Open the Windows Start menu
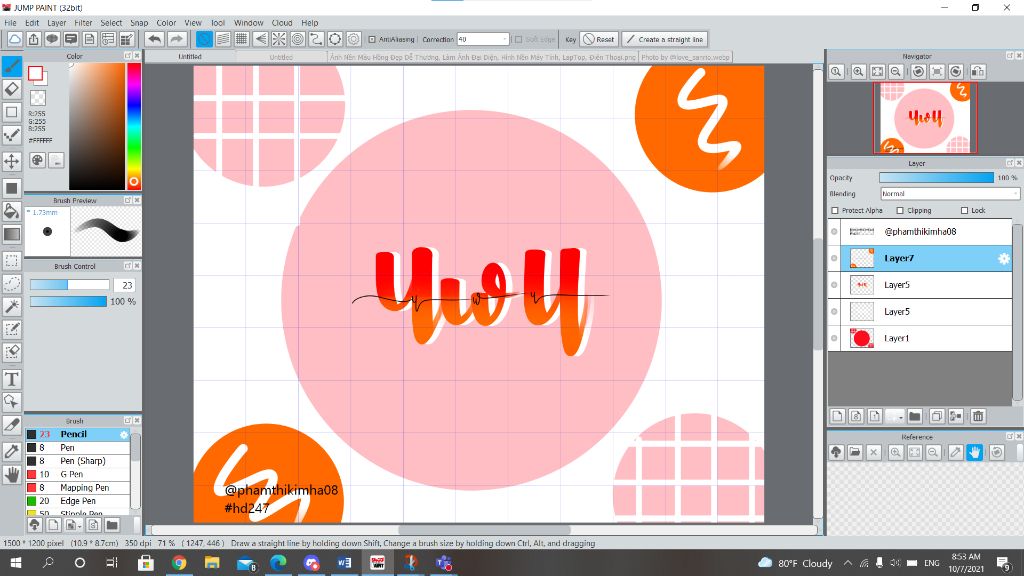 click(x=16, y=562)
